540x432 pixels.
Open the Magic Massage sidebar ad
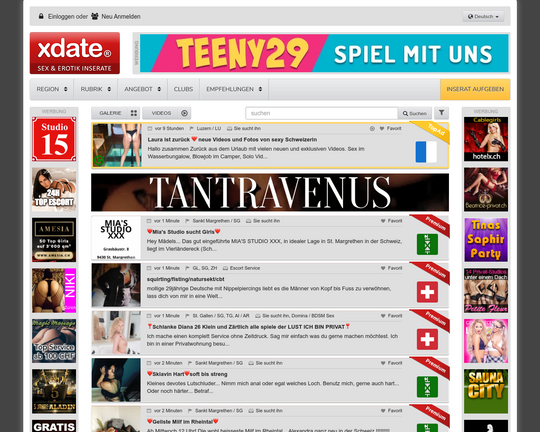[54, 341]
